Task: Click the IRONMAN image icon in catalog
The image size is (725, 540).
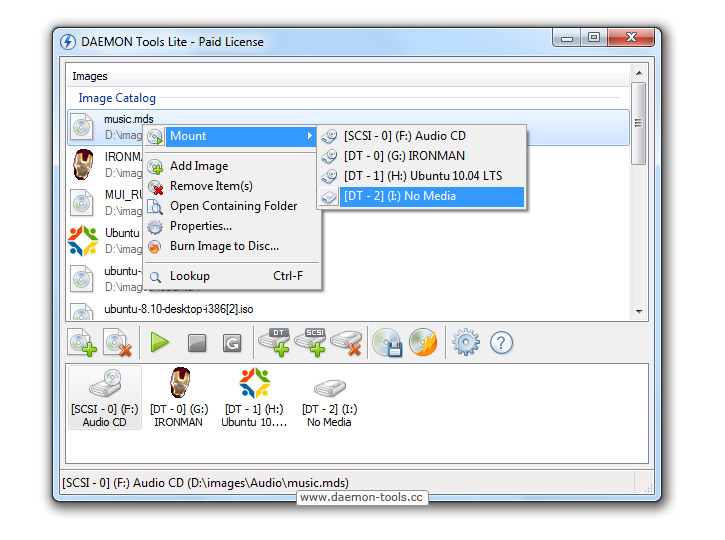Action: coord(83,165)
